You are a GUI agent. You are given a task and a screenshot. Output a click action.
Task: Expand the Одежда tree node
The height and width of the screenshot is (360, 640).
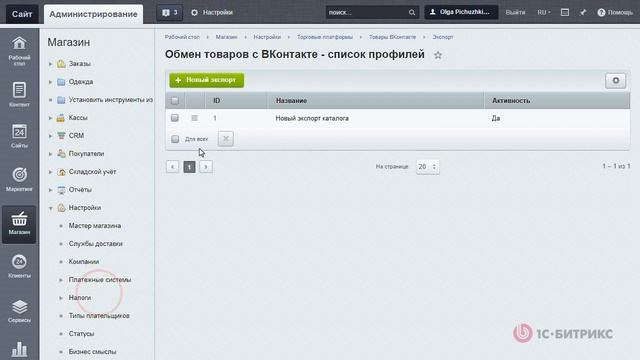[x=50, y=82]
